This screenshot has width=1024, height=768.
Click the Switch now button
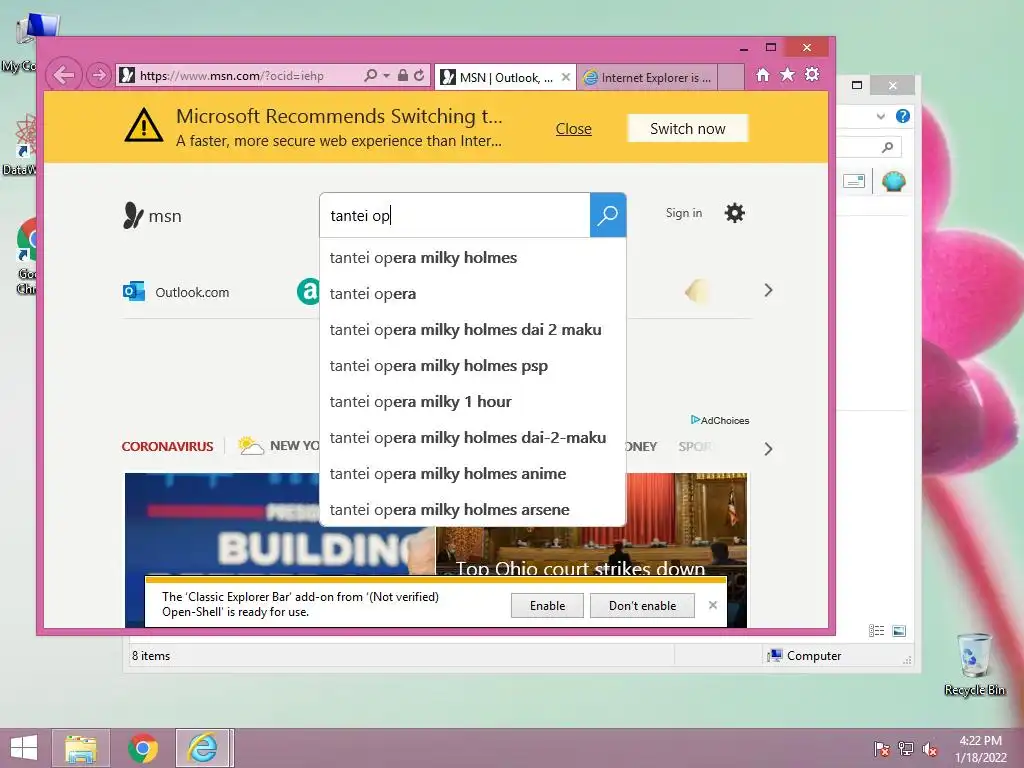688,129
